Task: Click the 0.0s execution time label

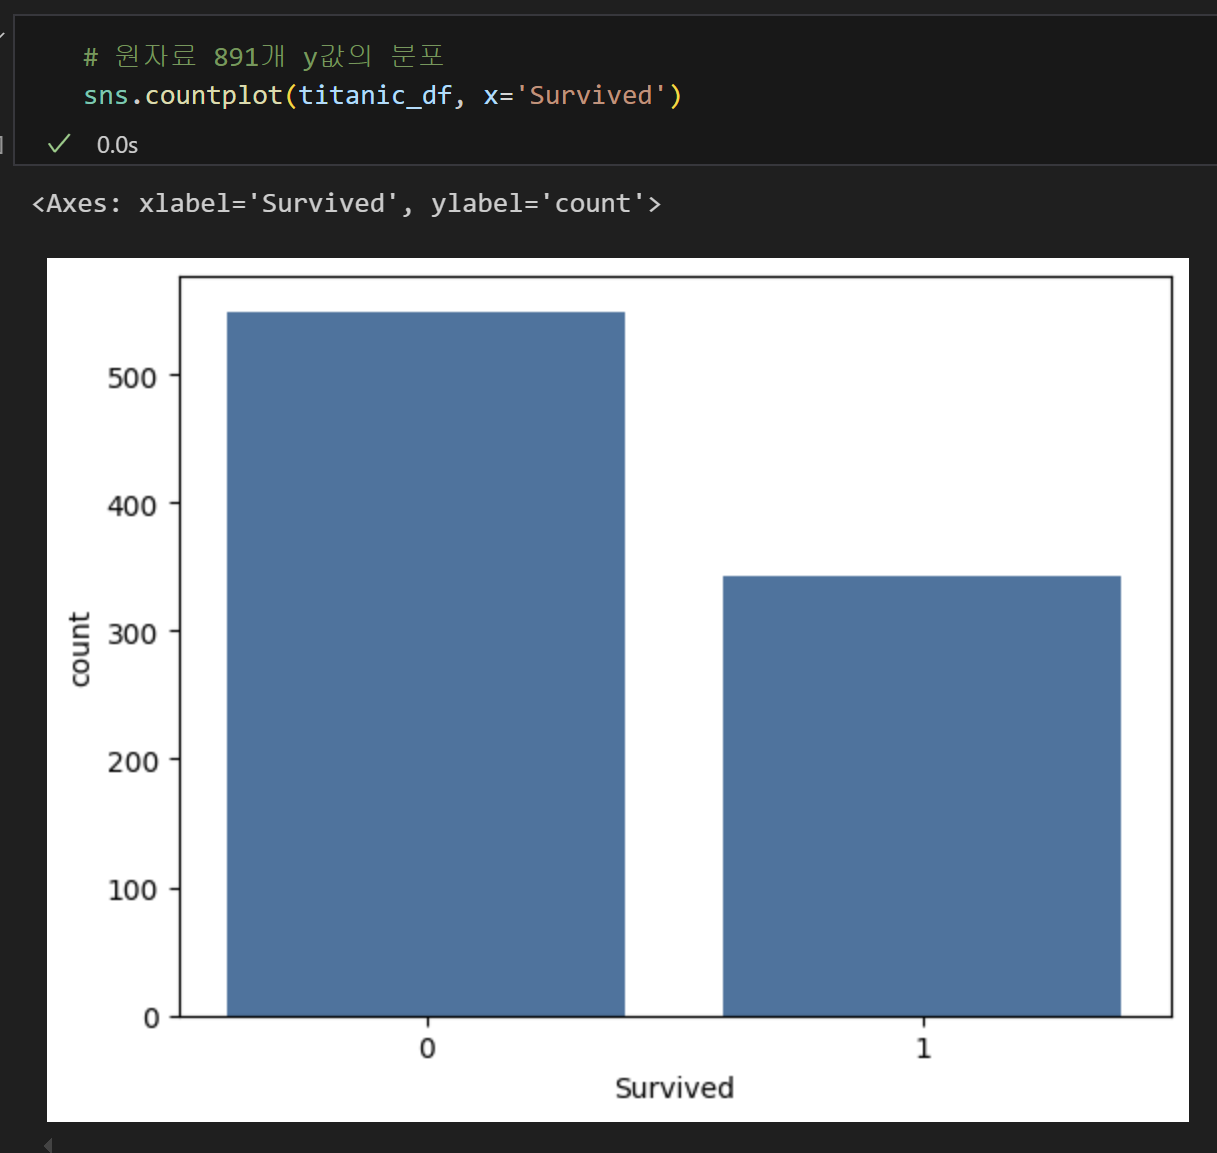Action: coord(117,145)
